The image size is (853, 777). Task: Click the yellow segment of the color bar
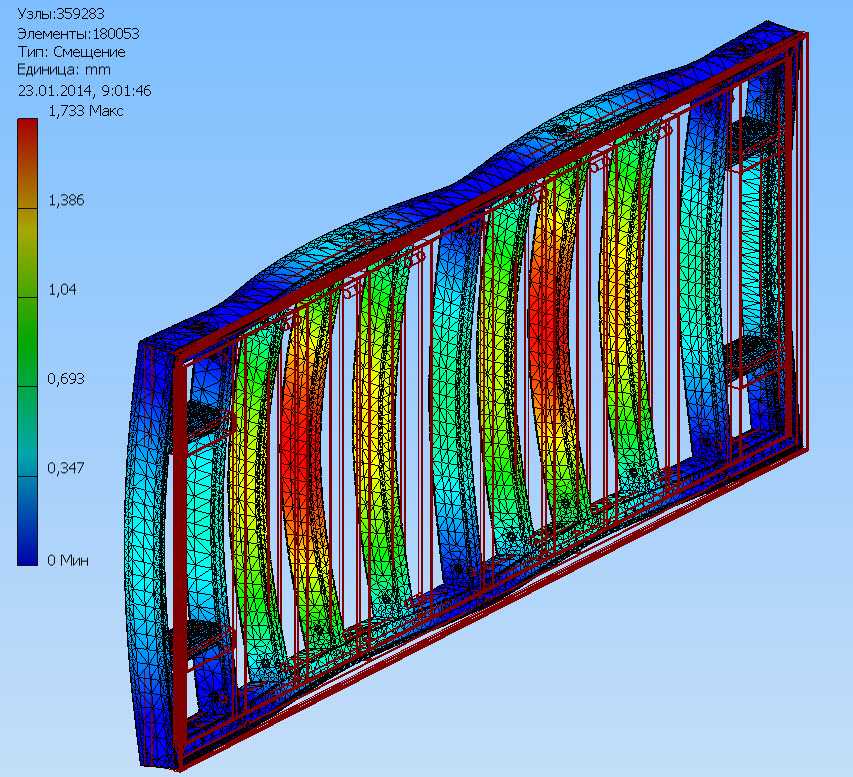click(27, 253)
